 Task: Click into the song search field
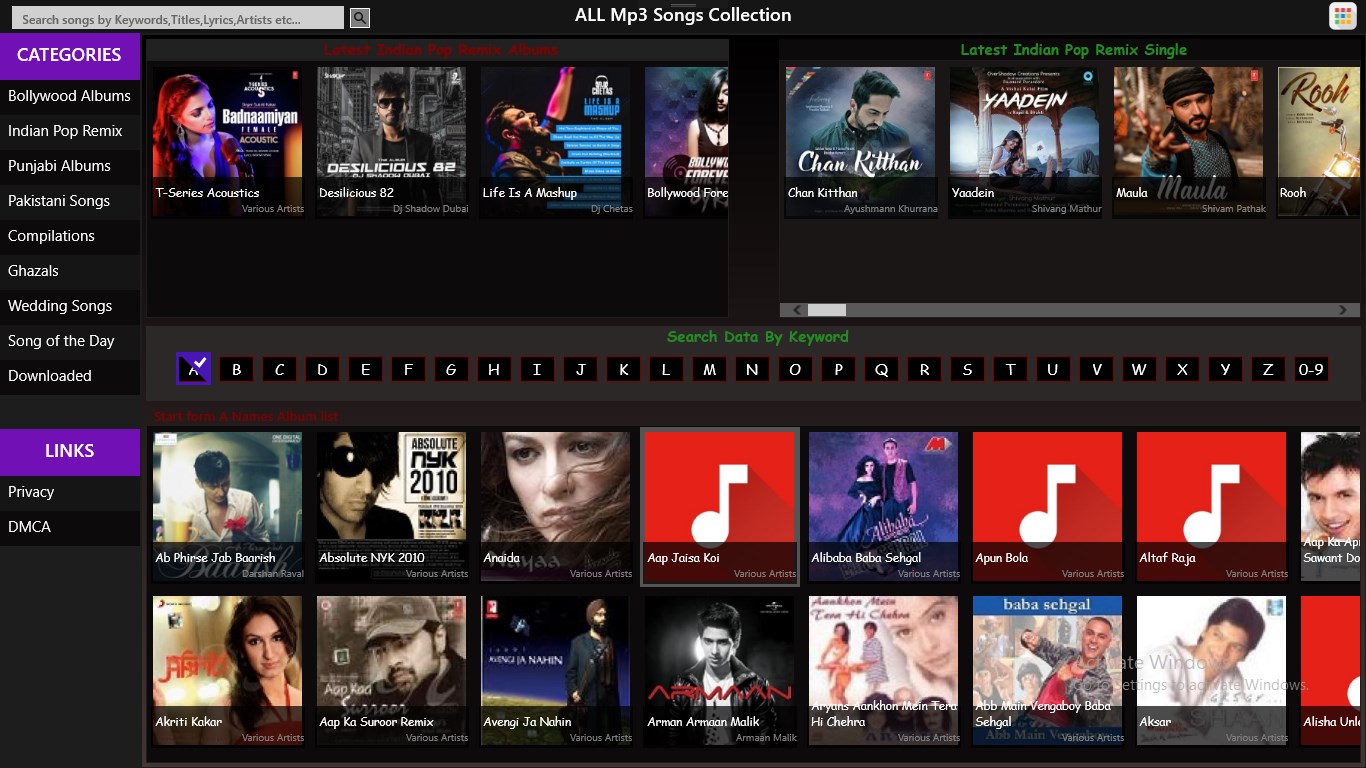coord(178,18)
